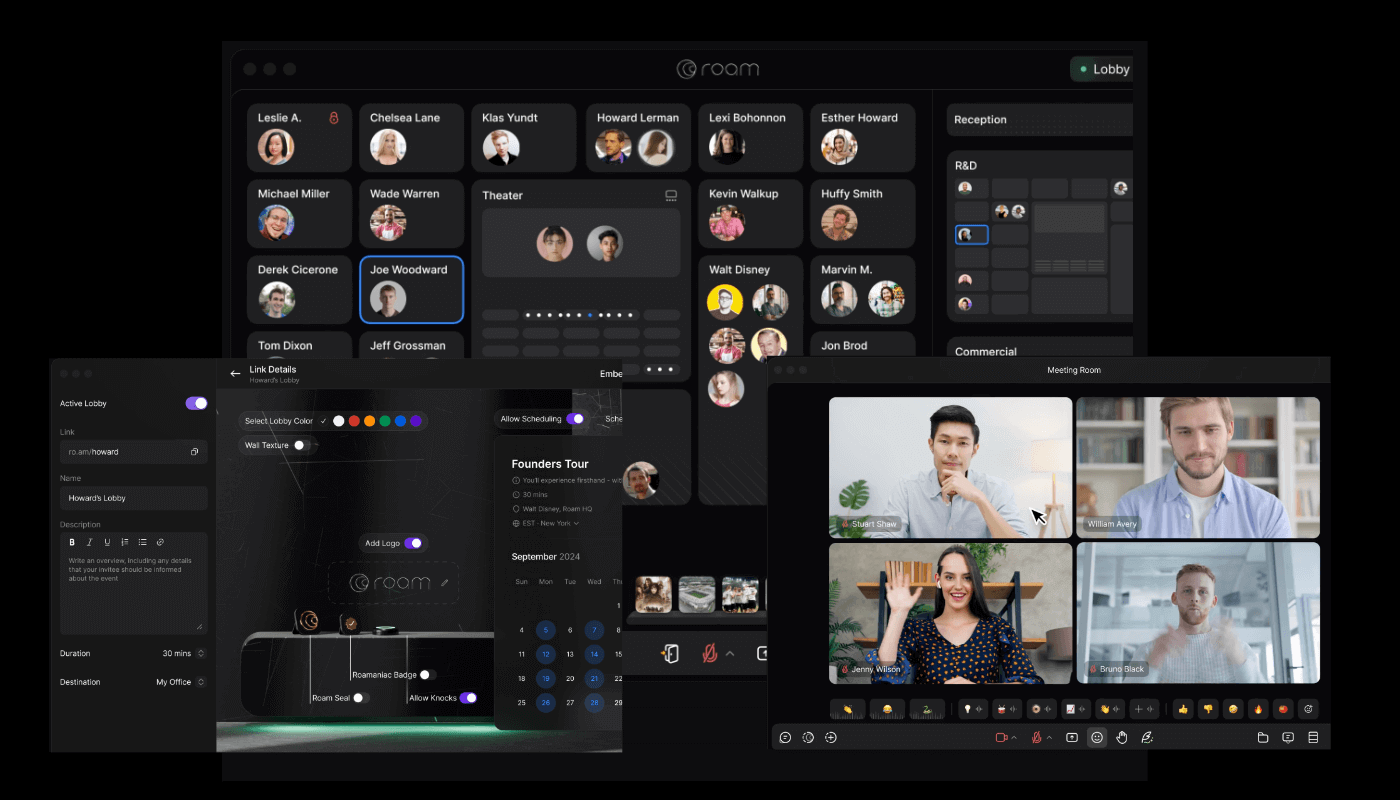Open the muted microphone options chevron
The height and width of the screenshot is (800, 1400).
[x=1049, y=738]
